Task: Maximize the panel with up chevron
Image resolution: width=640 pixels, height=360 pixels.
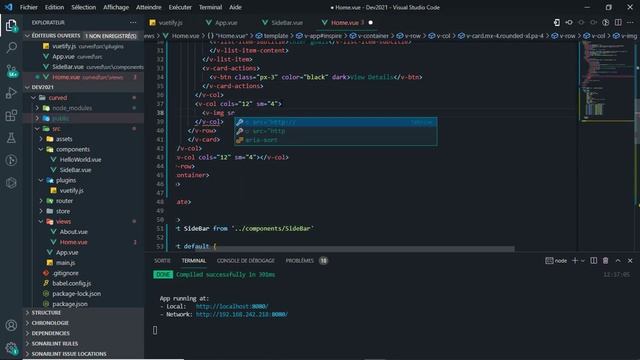Action: (618, 260)
